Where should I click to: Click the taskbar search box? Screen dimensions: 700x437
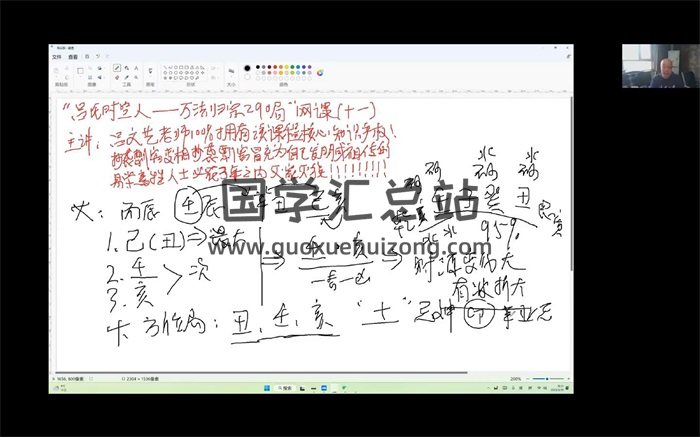pyautogui.click(x=285, y=388)
